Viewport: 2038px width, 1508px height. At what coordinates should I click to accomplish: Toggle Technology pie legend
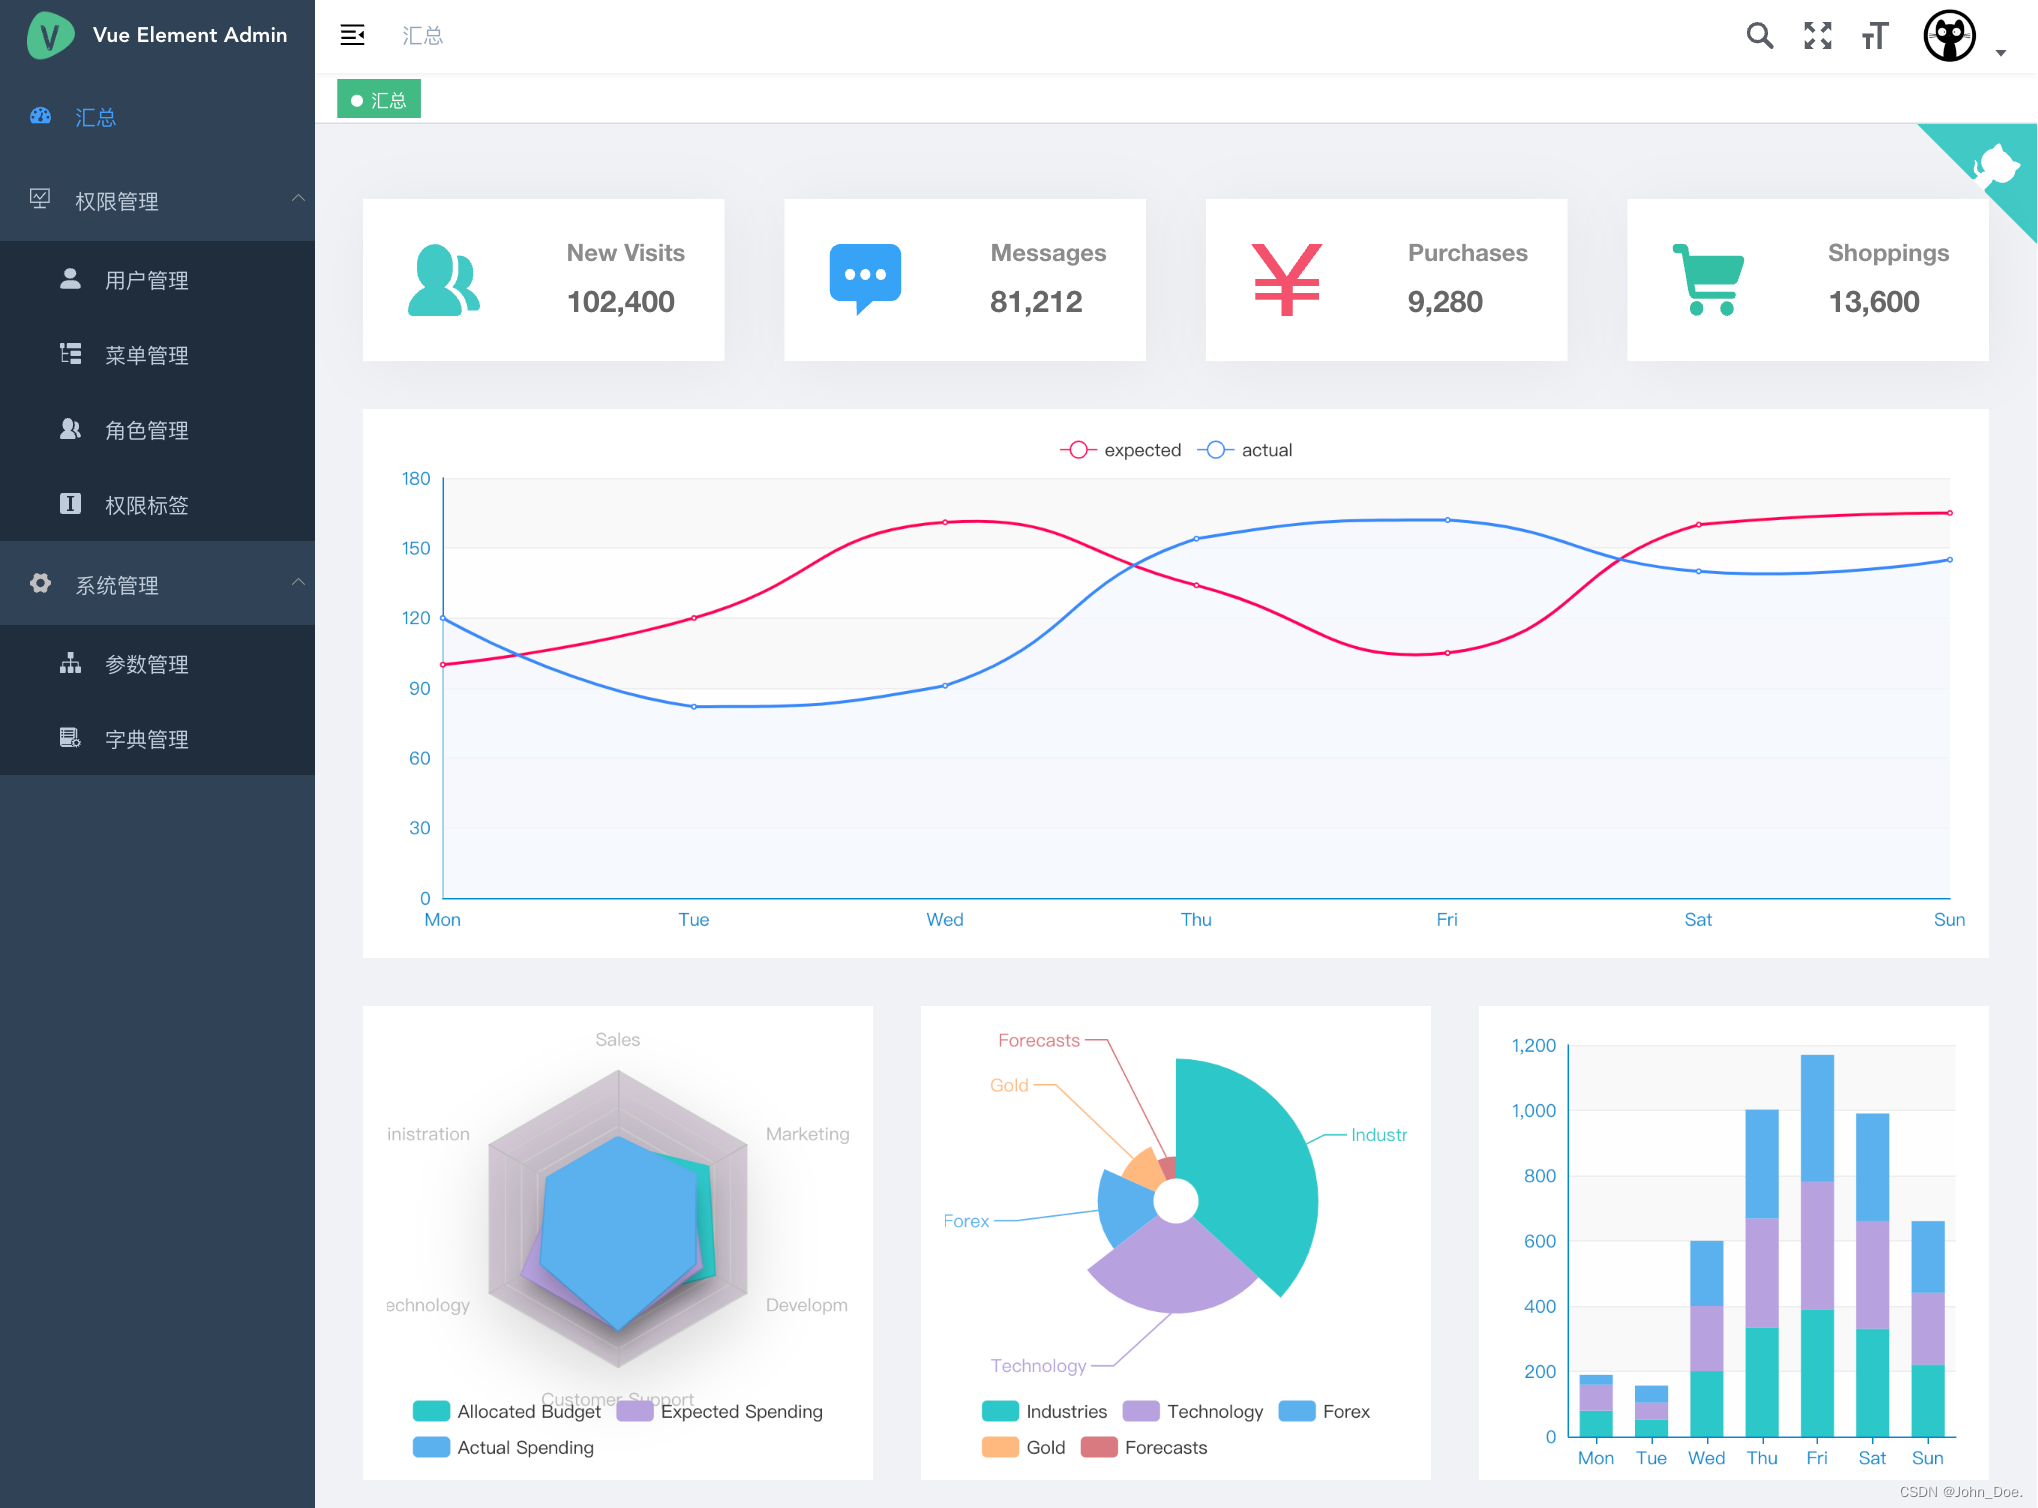point(1193,1411)
